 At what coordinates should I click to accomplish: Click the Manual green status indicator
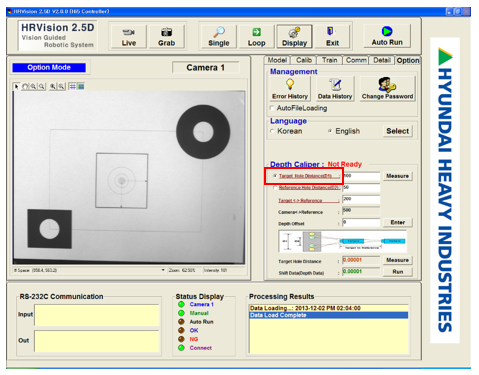(181, 313)
